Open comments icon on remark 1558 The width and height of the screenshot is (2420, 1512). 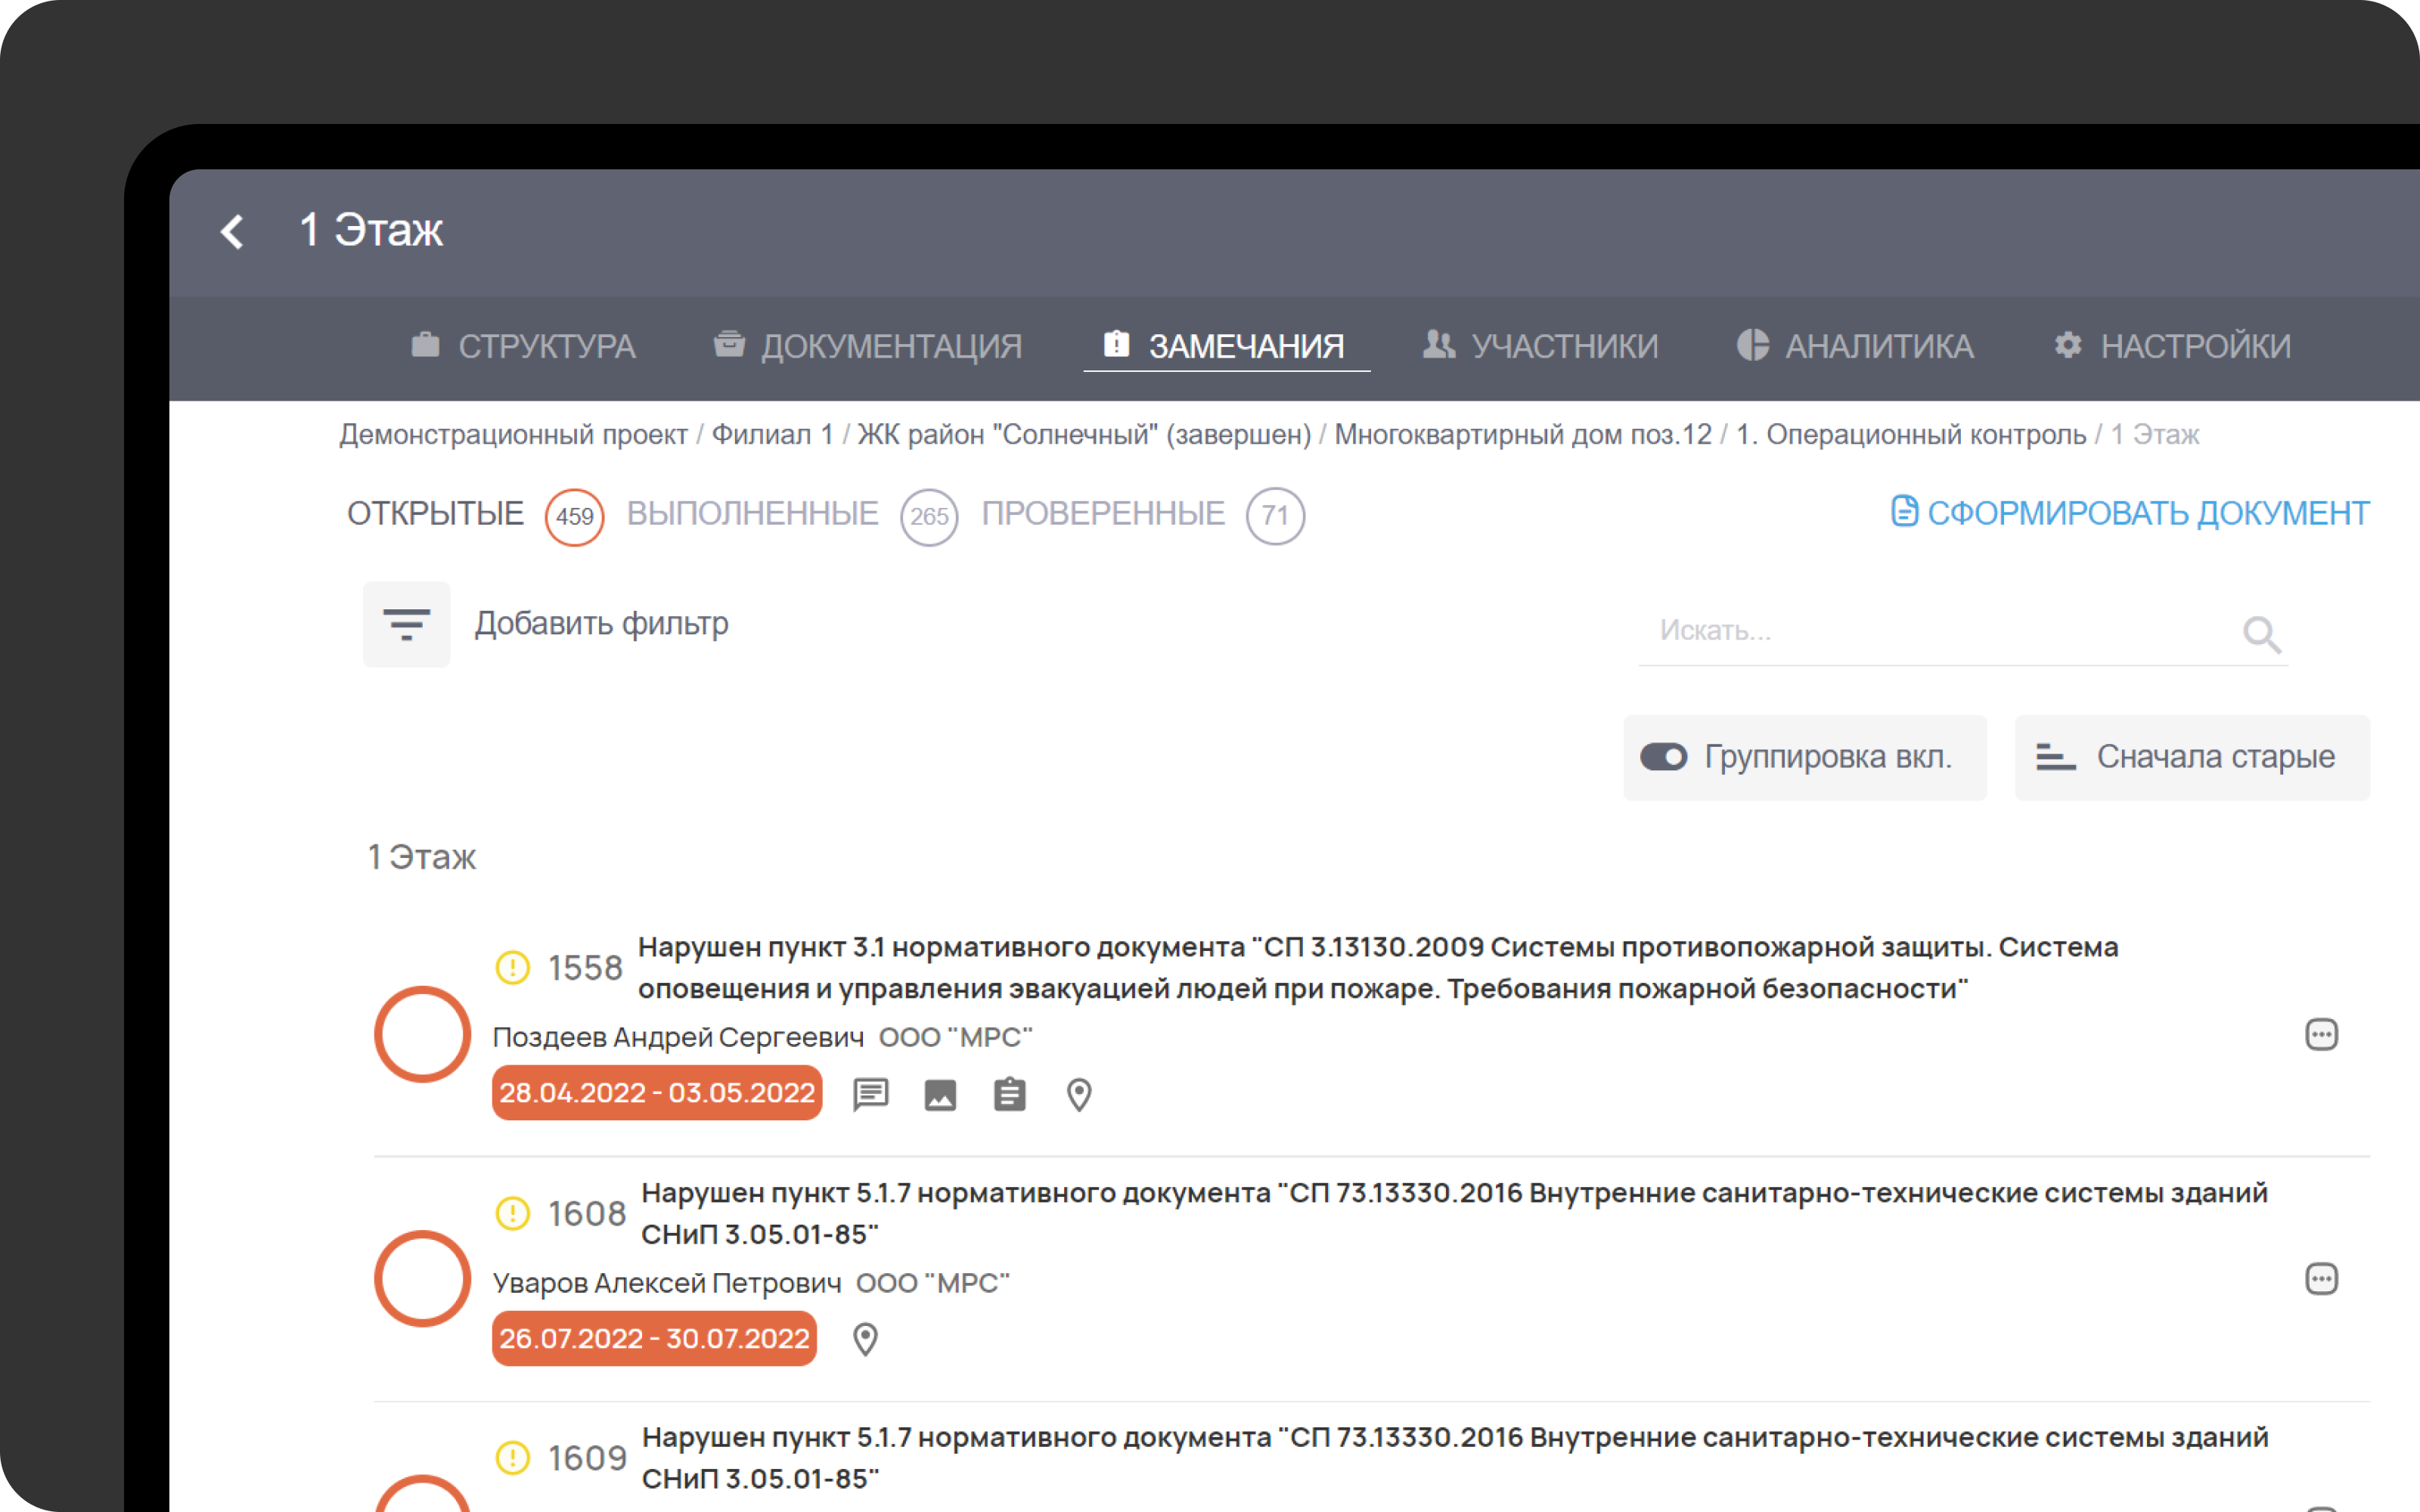(x=871, y=1095)
